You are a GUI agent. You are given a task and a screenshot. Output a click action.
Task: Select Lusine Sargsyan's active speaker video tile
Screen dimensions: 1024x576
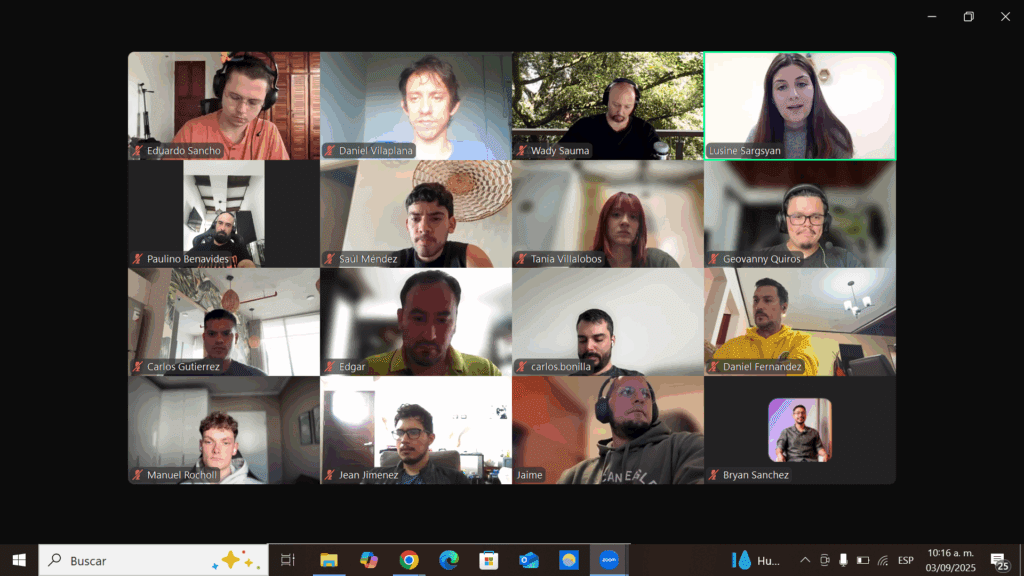coord(800,105)
